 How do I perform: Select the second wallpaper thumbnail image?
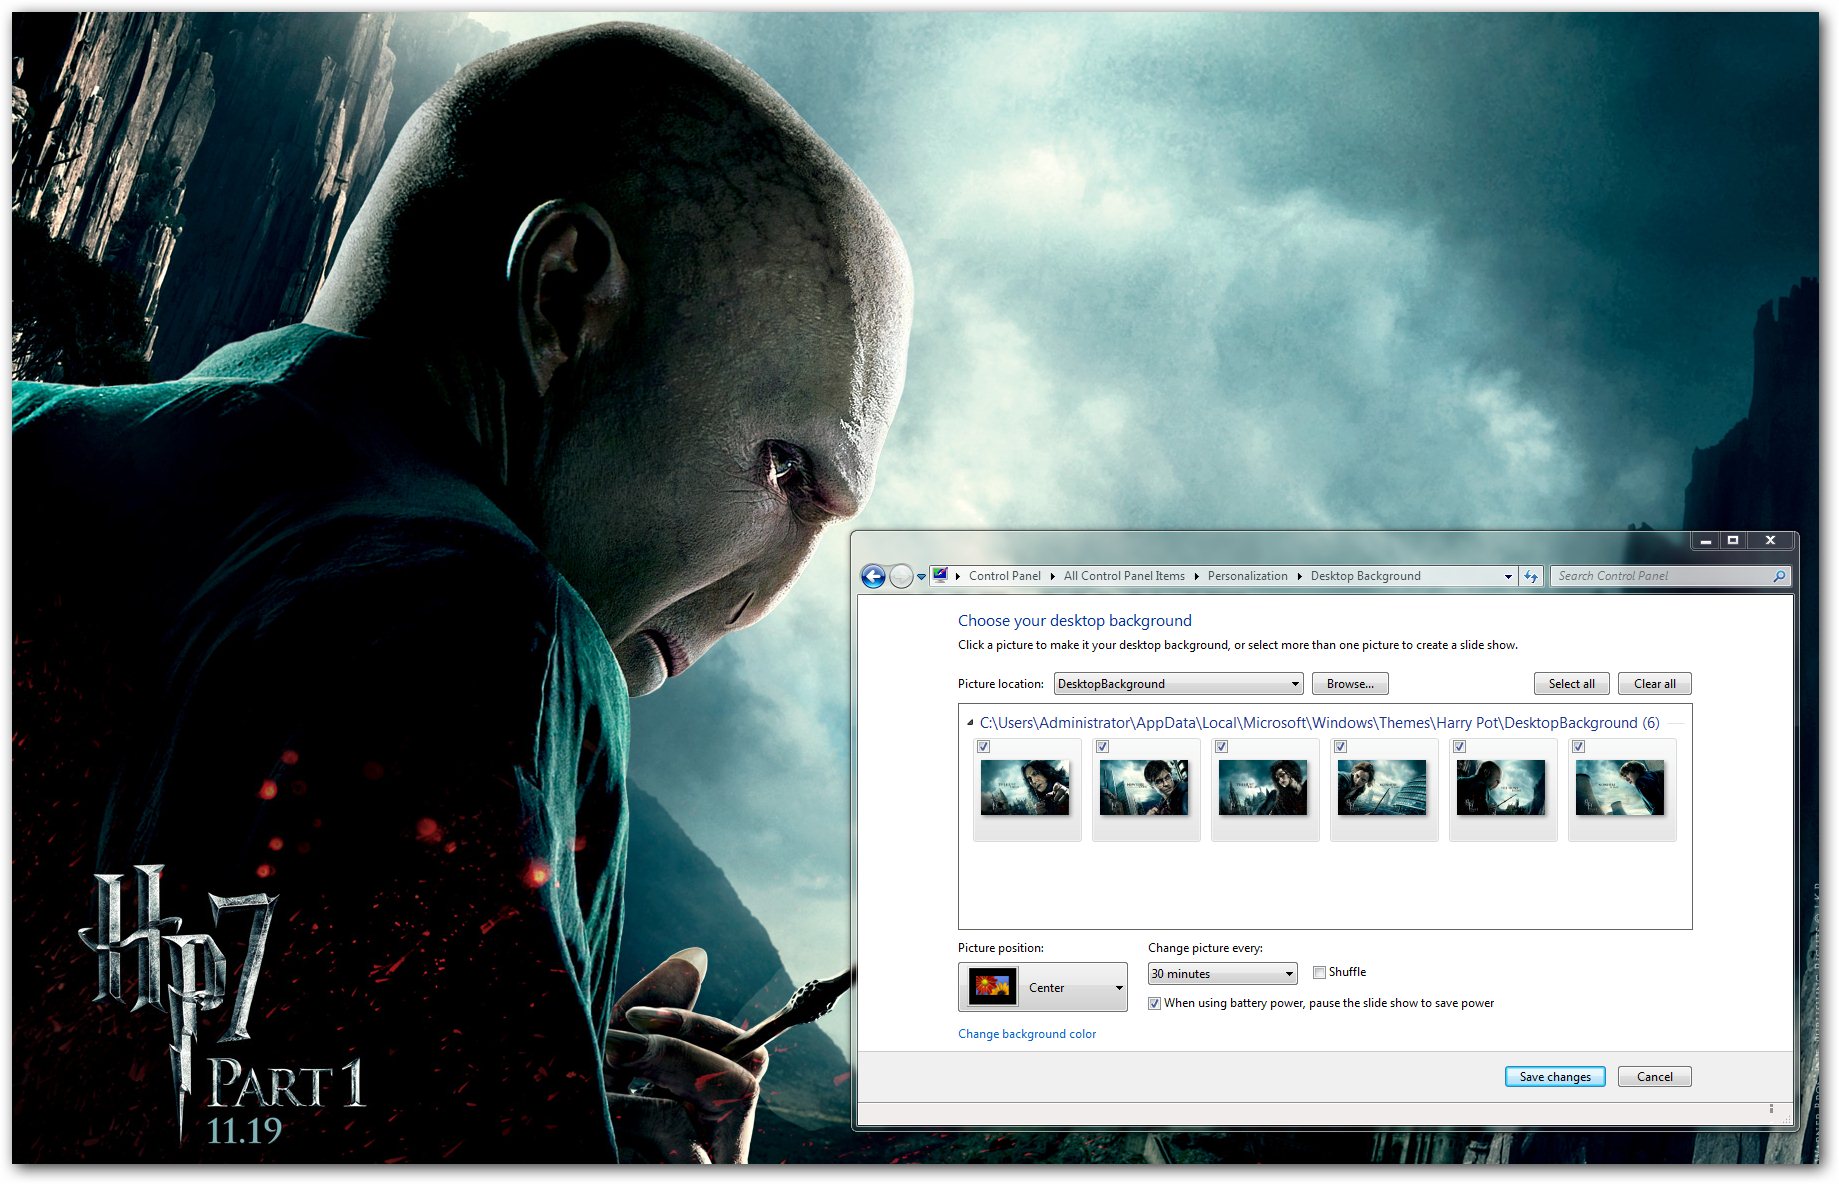click(x=1144, y=788)
